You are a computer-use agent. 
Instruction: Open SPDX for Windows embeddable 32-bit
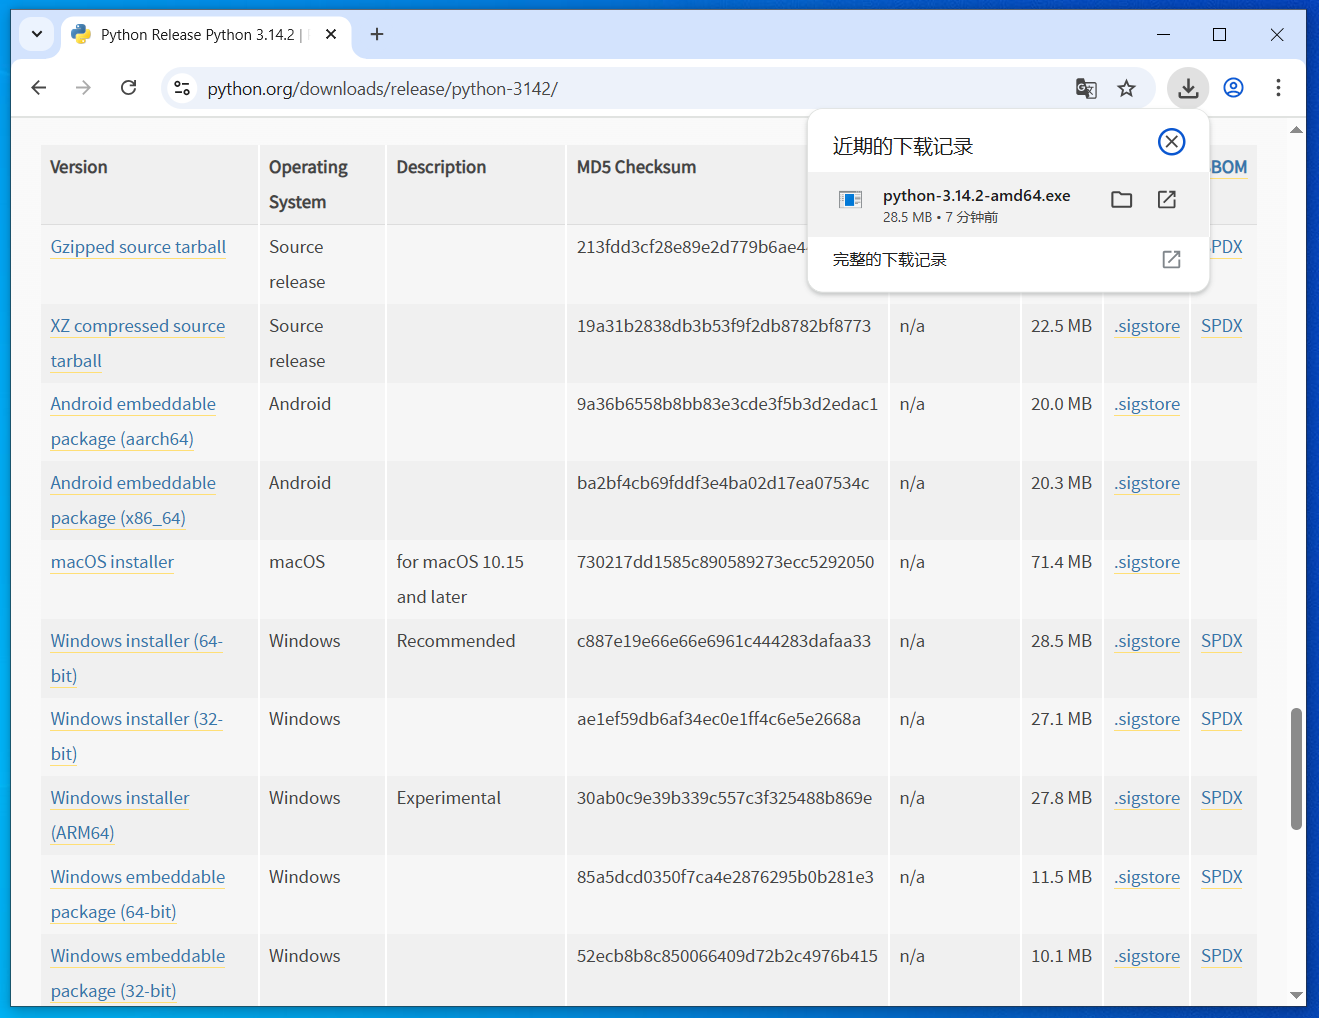coord(1222,956)
